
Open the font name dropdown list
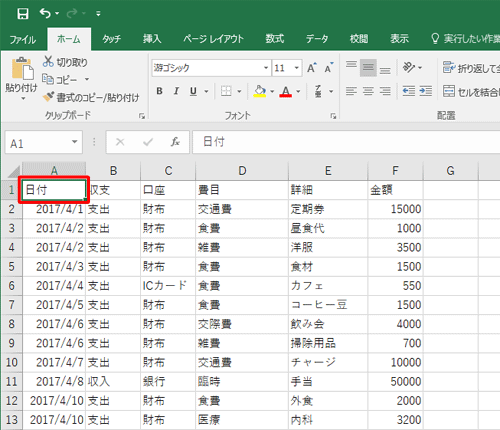point(266,68)
